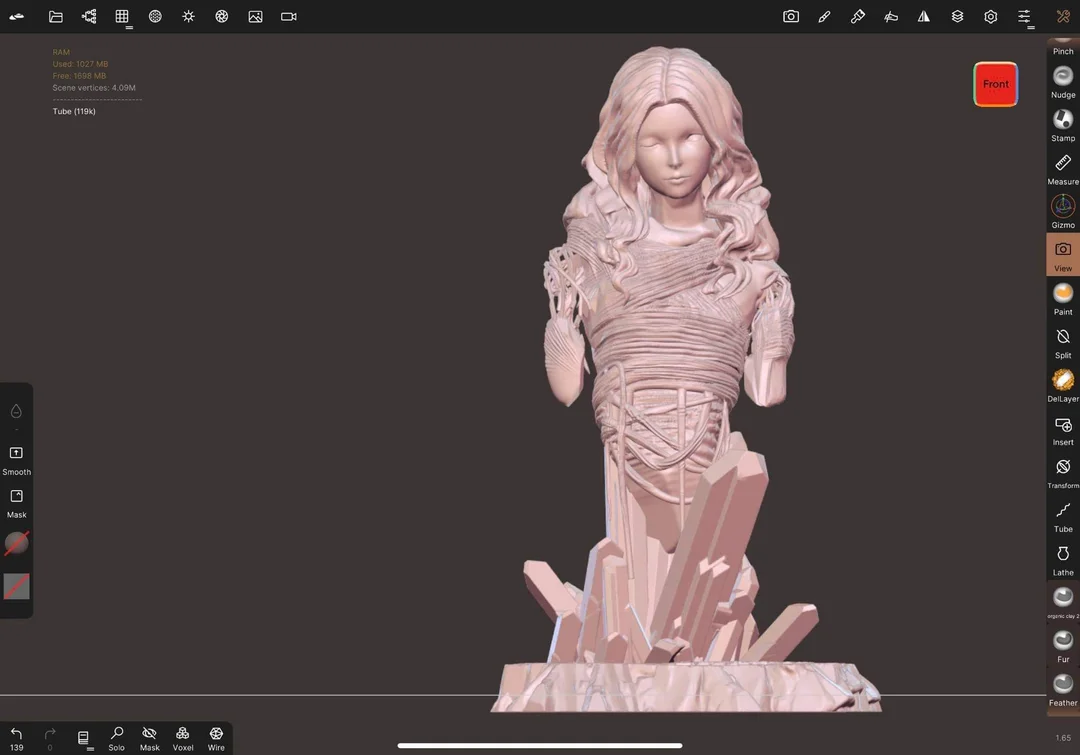Viewport: 1080px width, 755px height.
Task: Select the View tool
Action: pos(1063,255)
